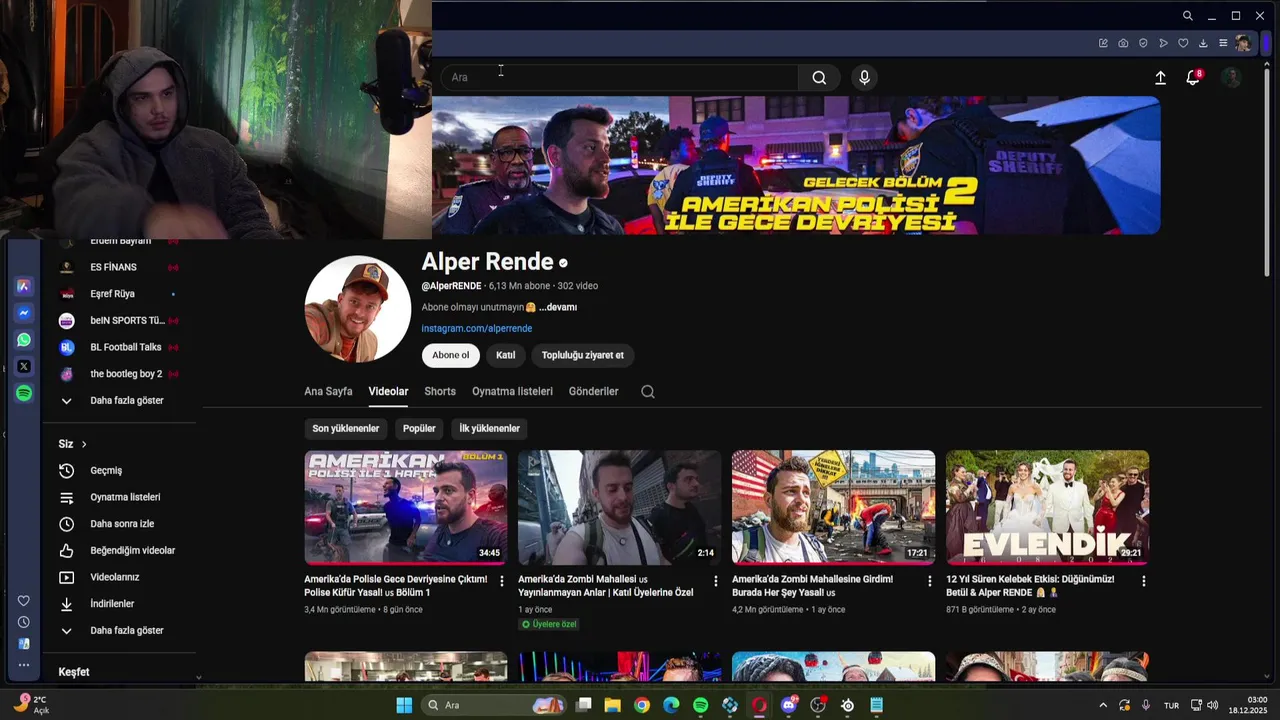
Task: Switch to Shorts tab
Action: click(440, 392)
